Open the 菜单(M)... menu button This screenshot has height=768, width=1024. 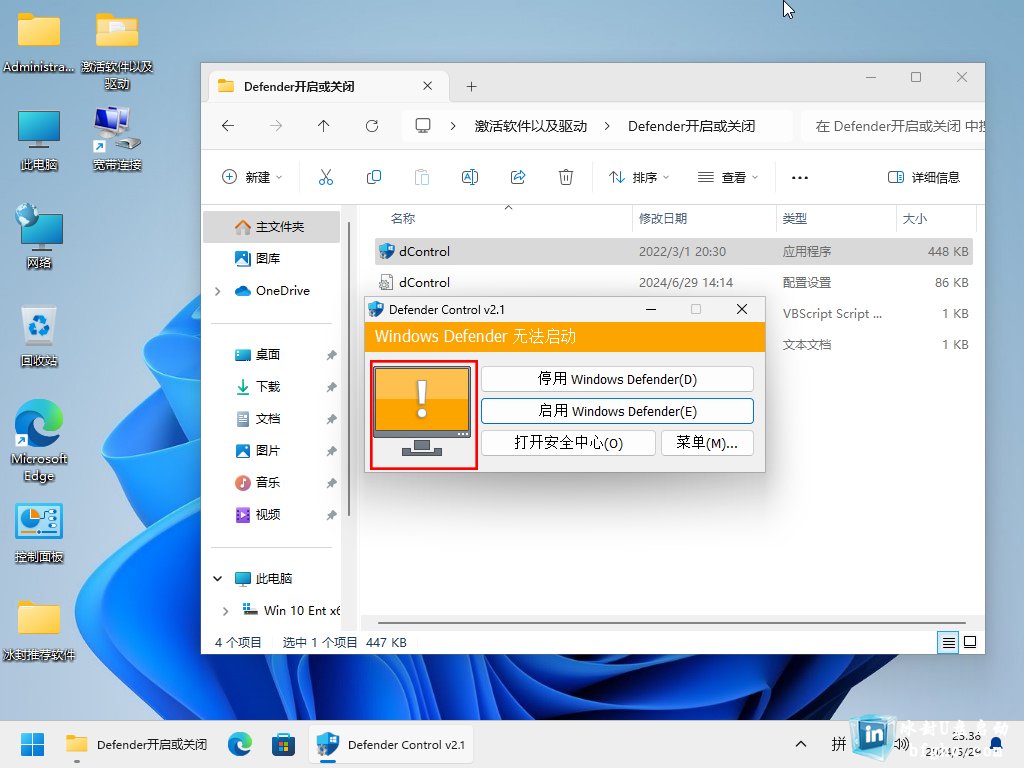707,443
